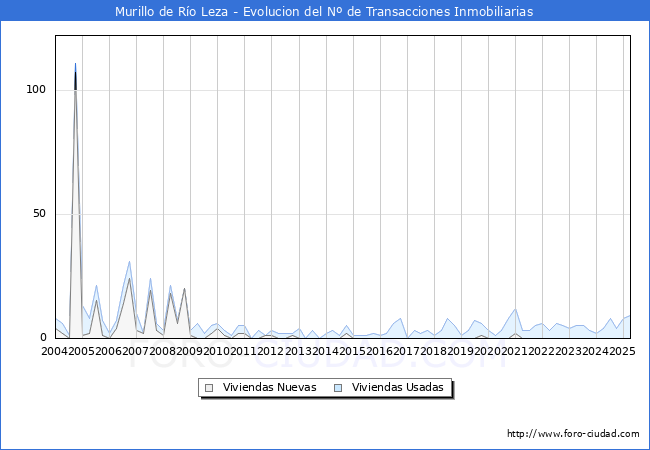
Task: Open the http://www.foro-ciudad.com link
Action: pos(573,434)
